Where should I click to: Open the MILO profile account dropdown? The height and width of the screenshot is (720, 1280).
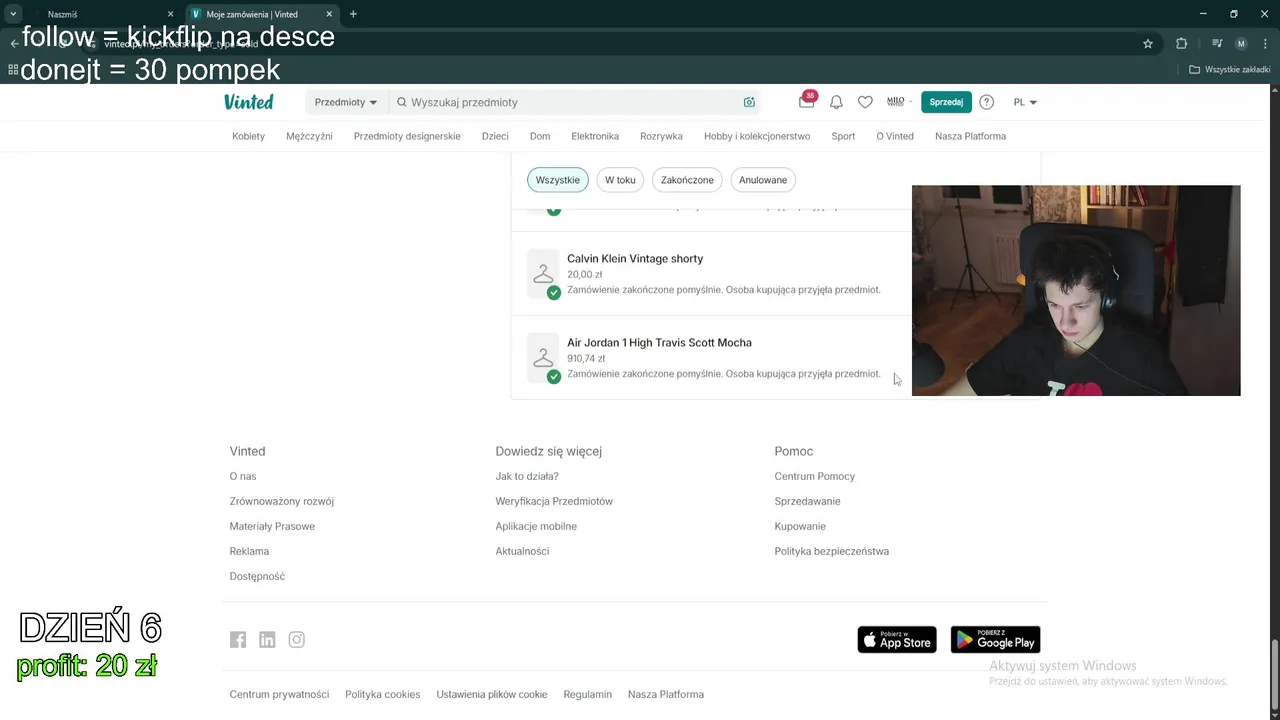[x=898, y=102]
